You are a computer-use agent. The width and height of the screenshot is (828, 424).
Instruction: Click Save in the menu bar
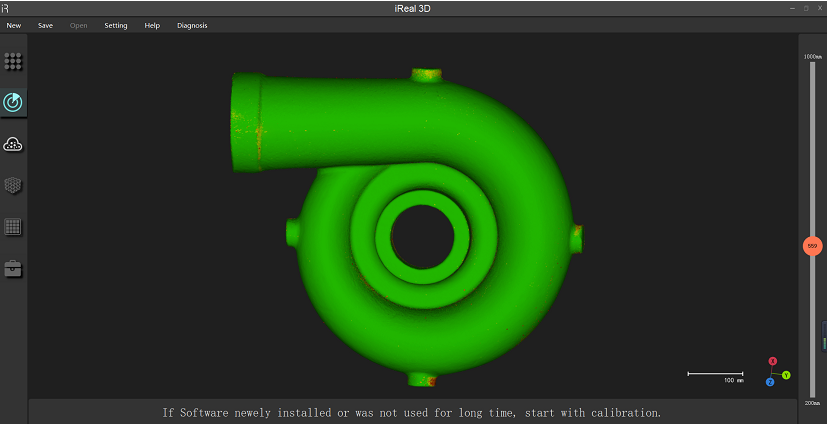[x=45, y=25]
